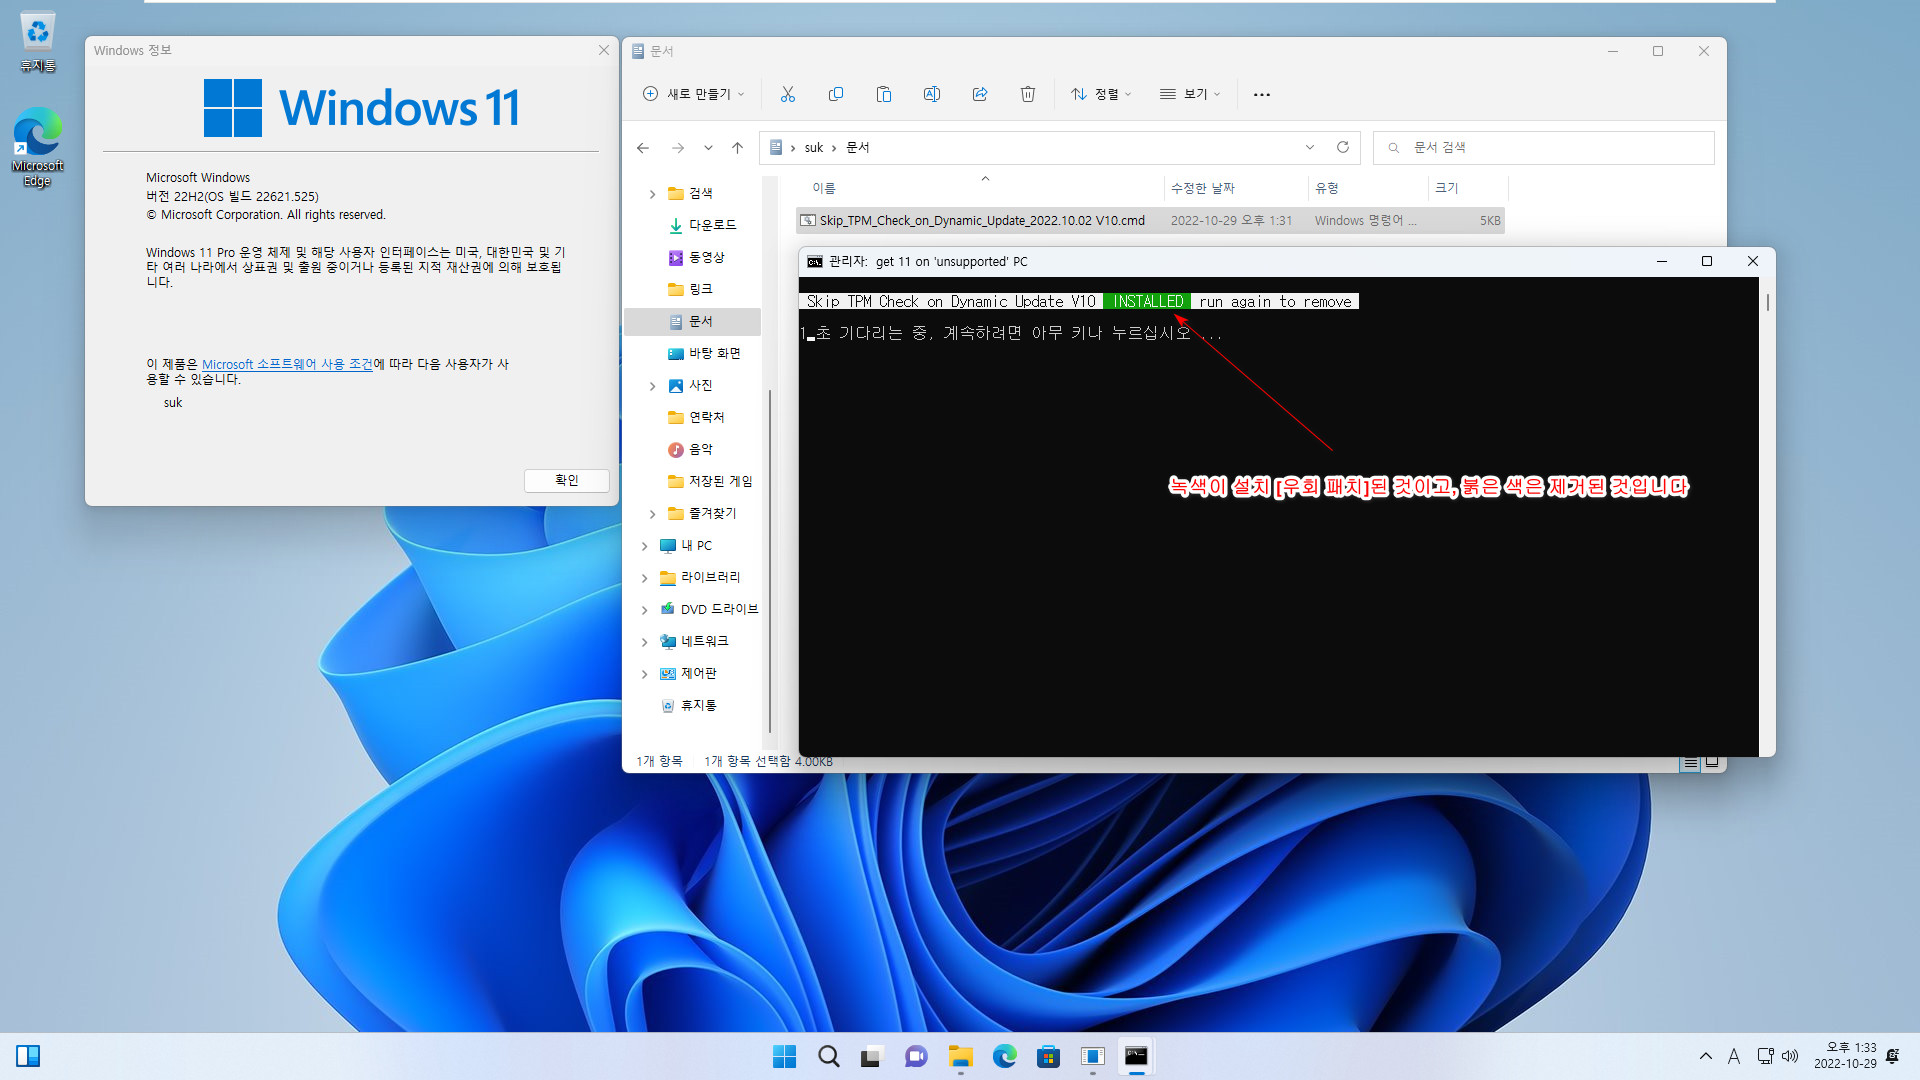Open the See more (three dots) menu
The width and height of the screenshot is (1920, 1080).
pyautogui.click(x=1262, y=94)
